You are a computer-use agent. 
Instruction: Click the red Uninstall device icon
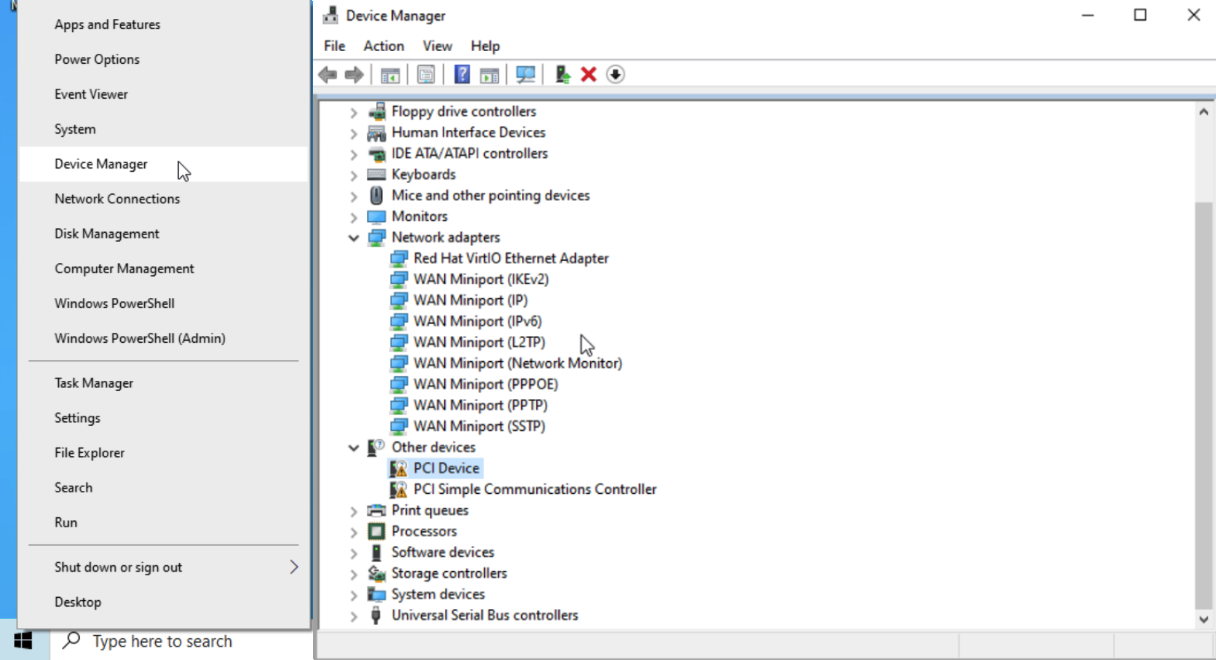(589, 75)
